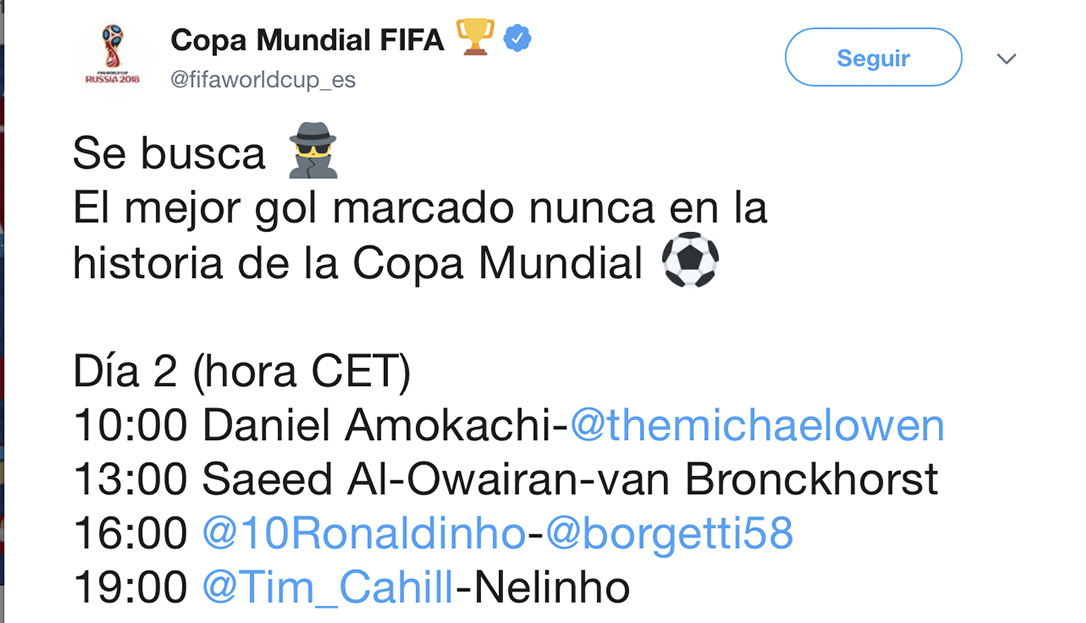Open the @Tim_Cahill mention

tap(328, 588)
